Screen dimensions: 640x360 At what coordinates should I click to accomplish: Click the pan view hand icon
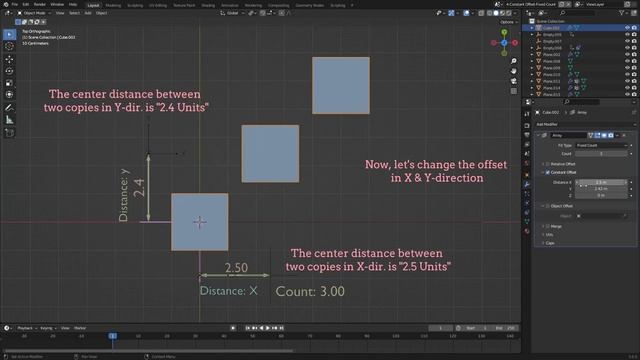[514, 71]
